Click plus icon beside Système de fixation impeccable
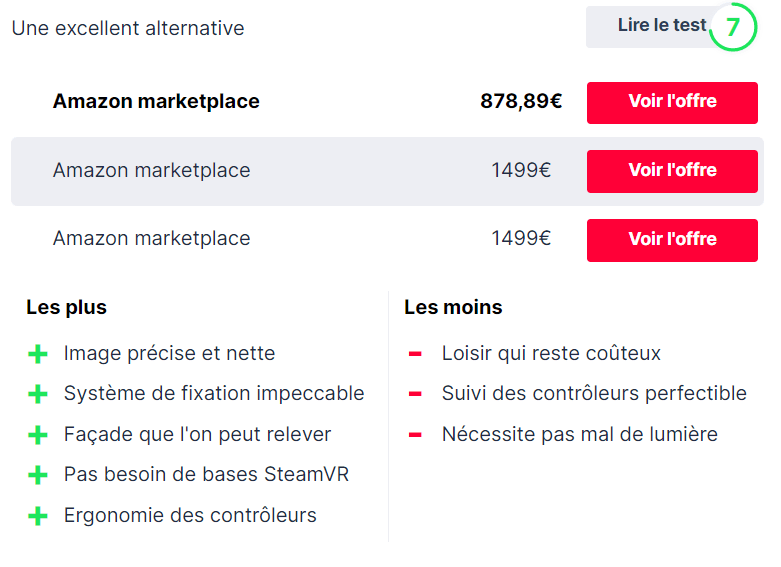The height and width of the screenshot is (567, 781). [x=38, y=394]
